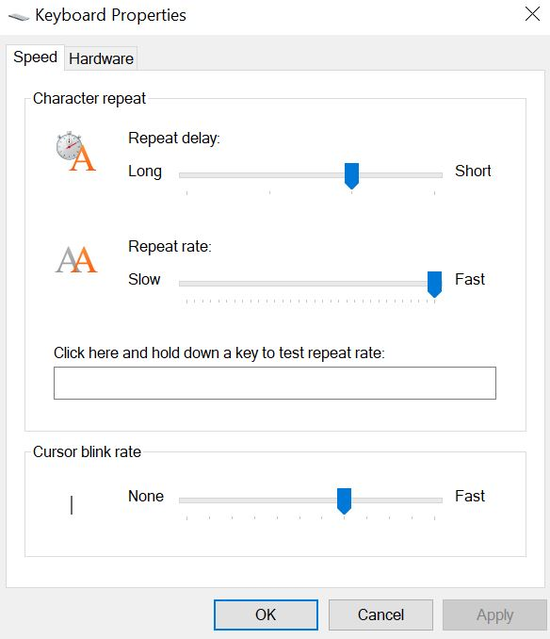This screenshot has height=639, width=550.
Task: Click the blinking cursor preview bar
Action: [x=72, y=505]
